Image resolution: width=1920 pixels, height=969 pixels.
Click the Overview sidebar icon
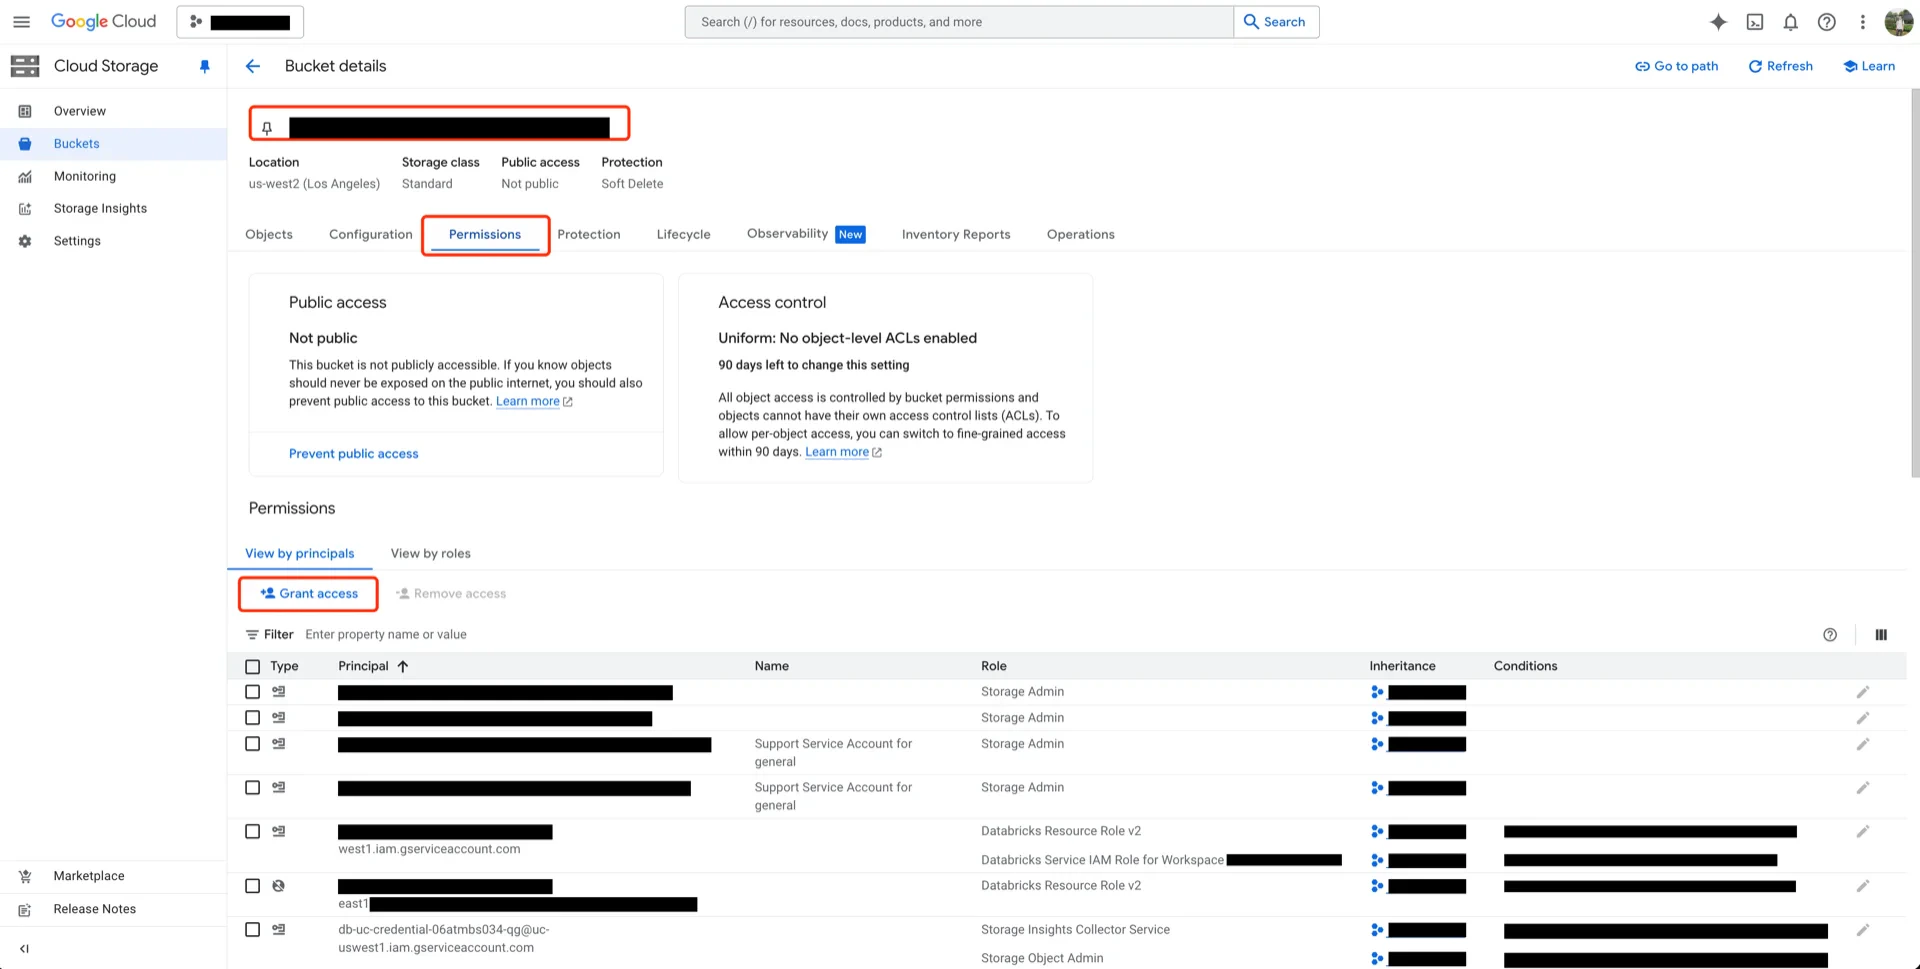click(x=25, y=111)
